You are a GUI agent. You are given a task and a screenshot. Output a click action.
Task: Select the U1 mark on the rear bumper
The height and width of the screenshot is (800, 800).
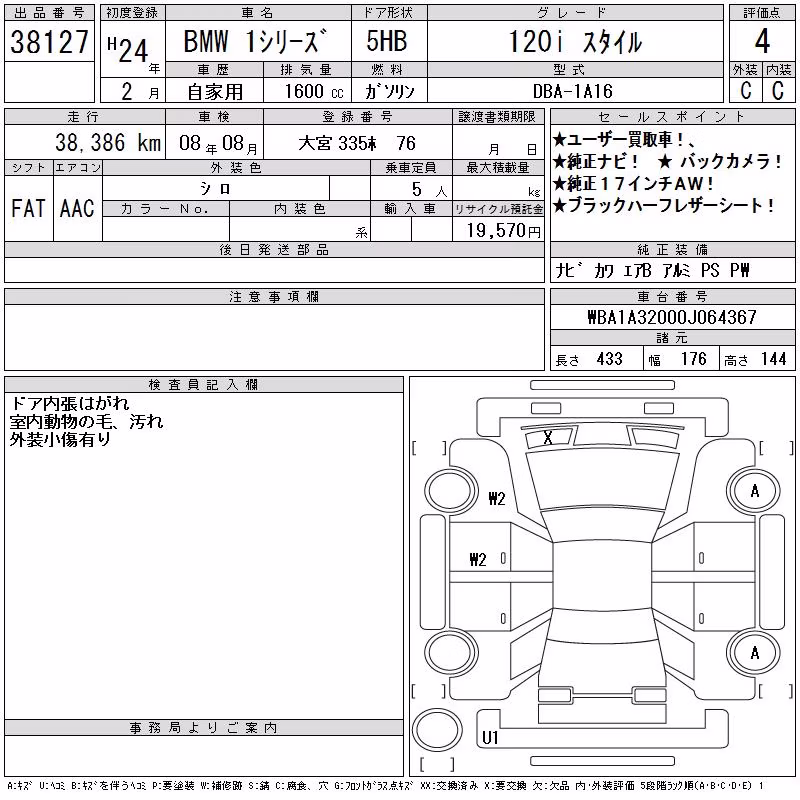[490, 738]
